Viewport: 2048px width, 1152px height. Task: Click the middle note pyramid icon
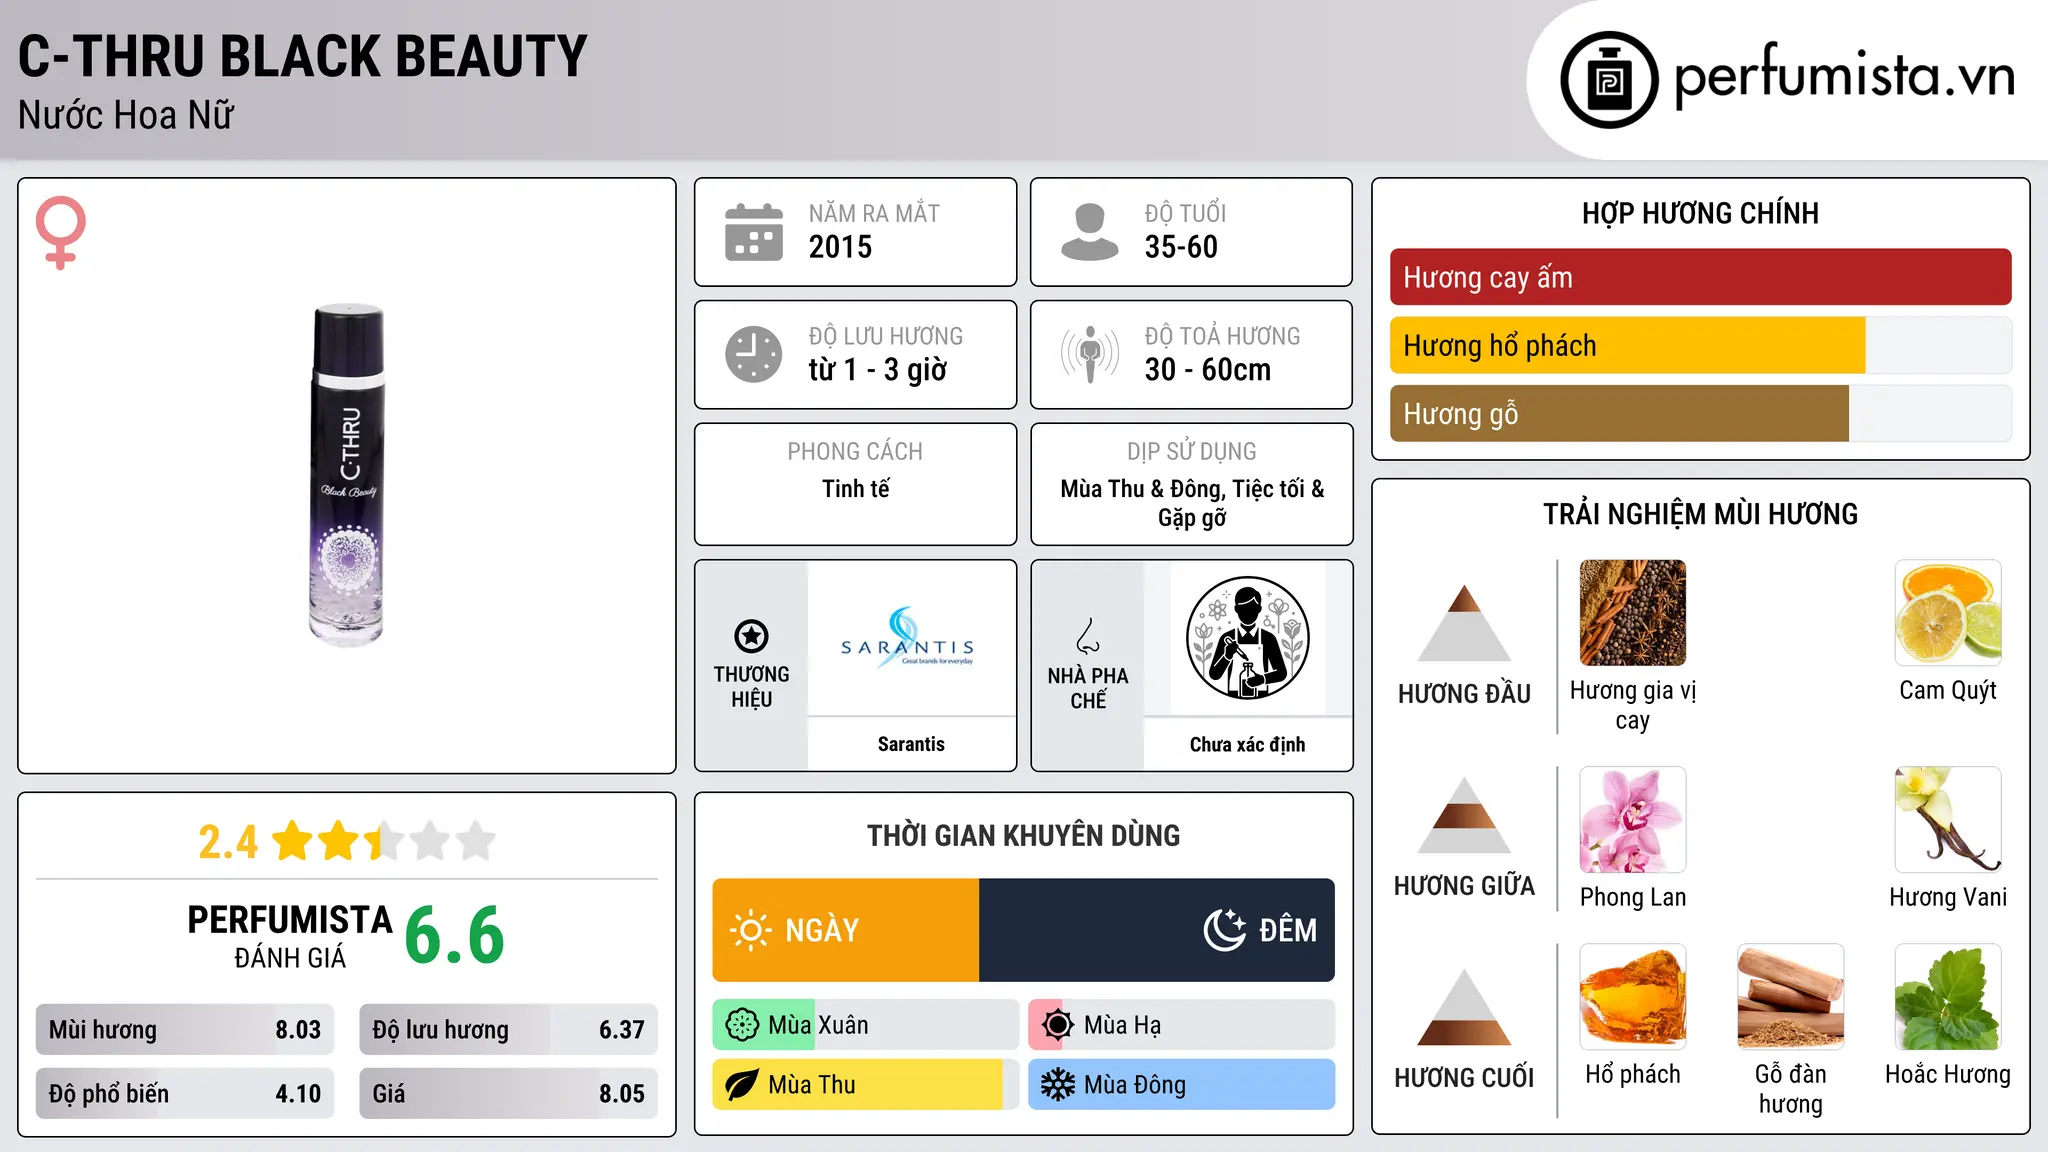point(1464,815)
